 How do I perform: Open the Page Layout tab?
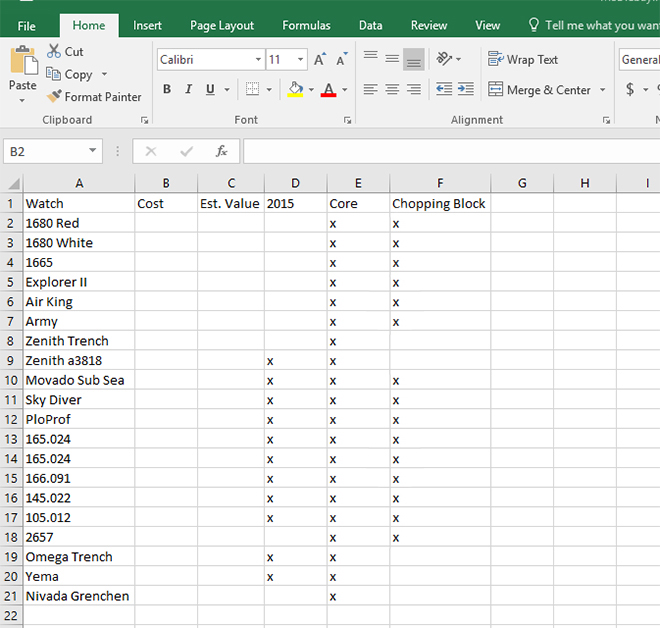click(x=222, y=25)
